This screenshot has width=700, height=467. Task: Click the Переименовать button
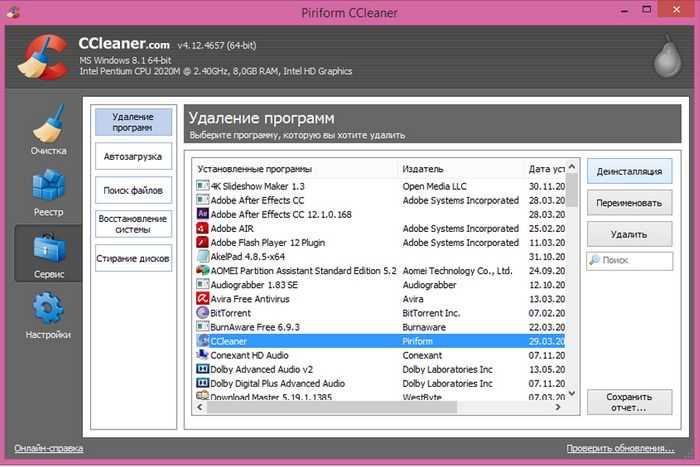[x=629, y=203]
